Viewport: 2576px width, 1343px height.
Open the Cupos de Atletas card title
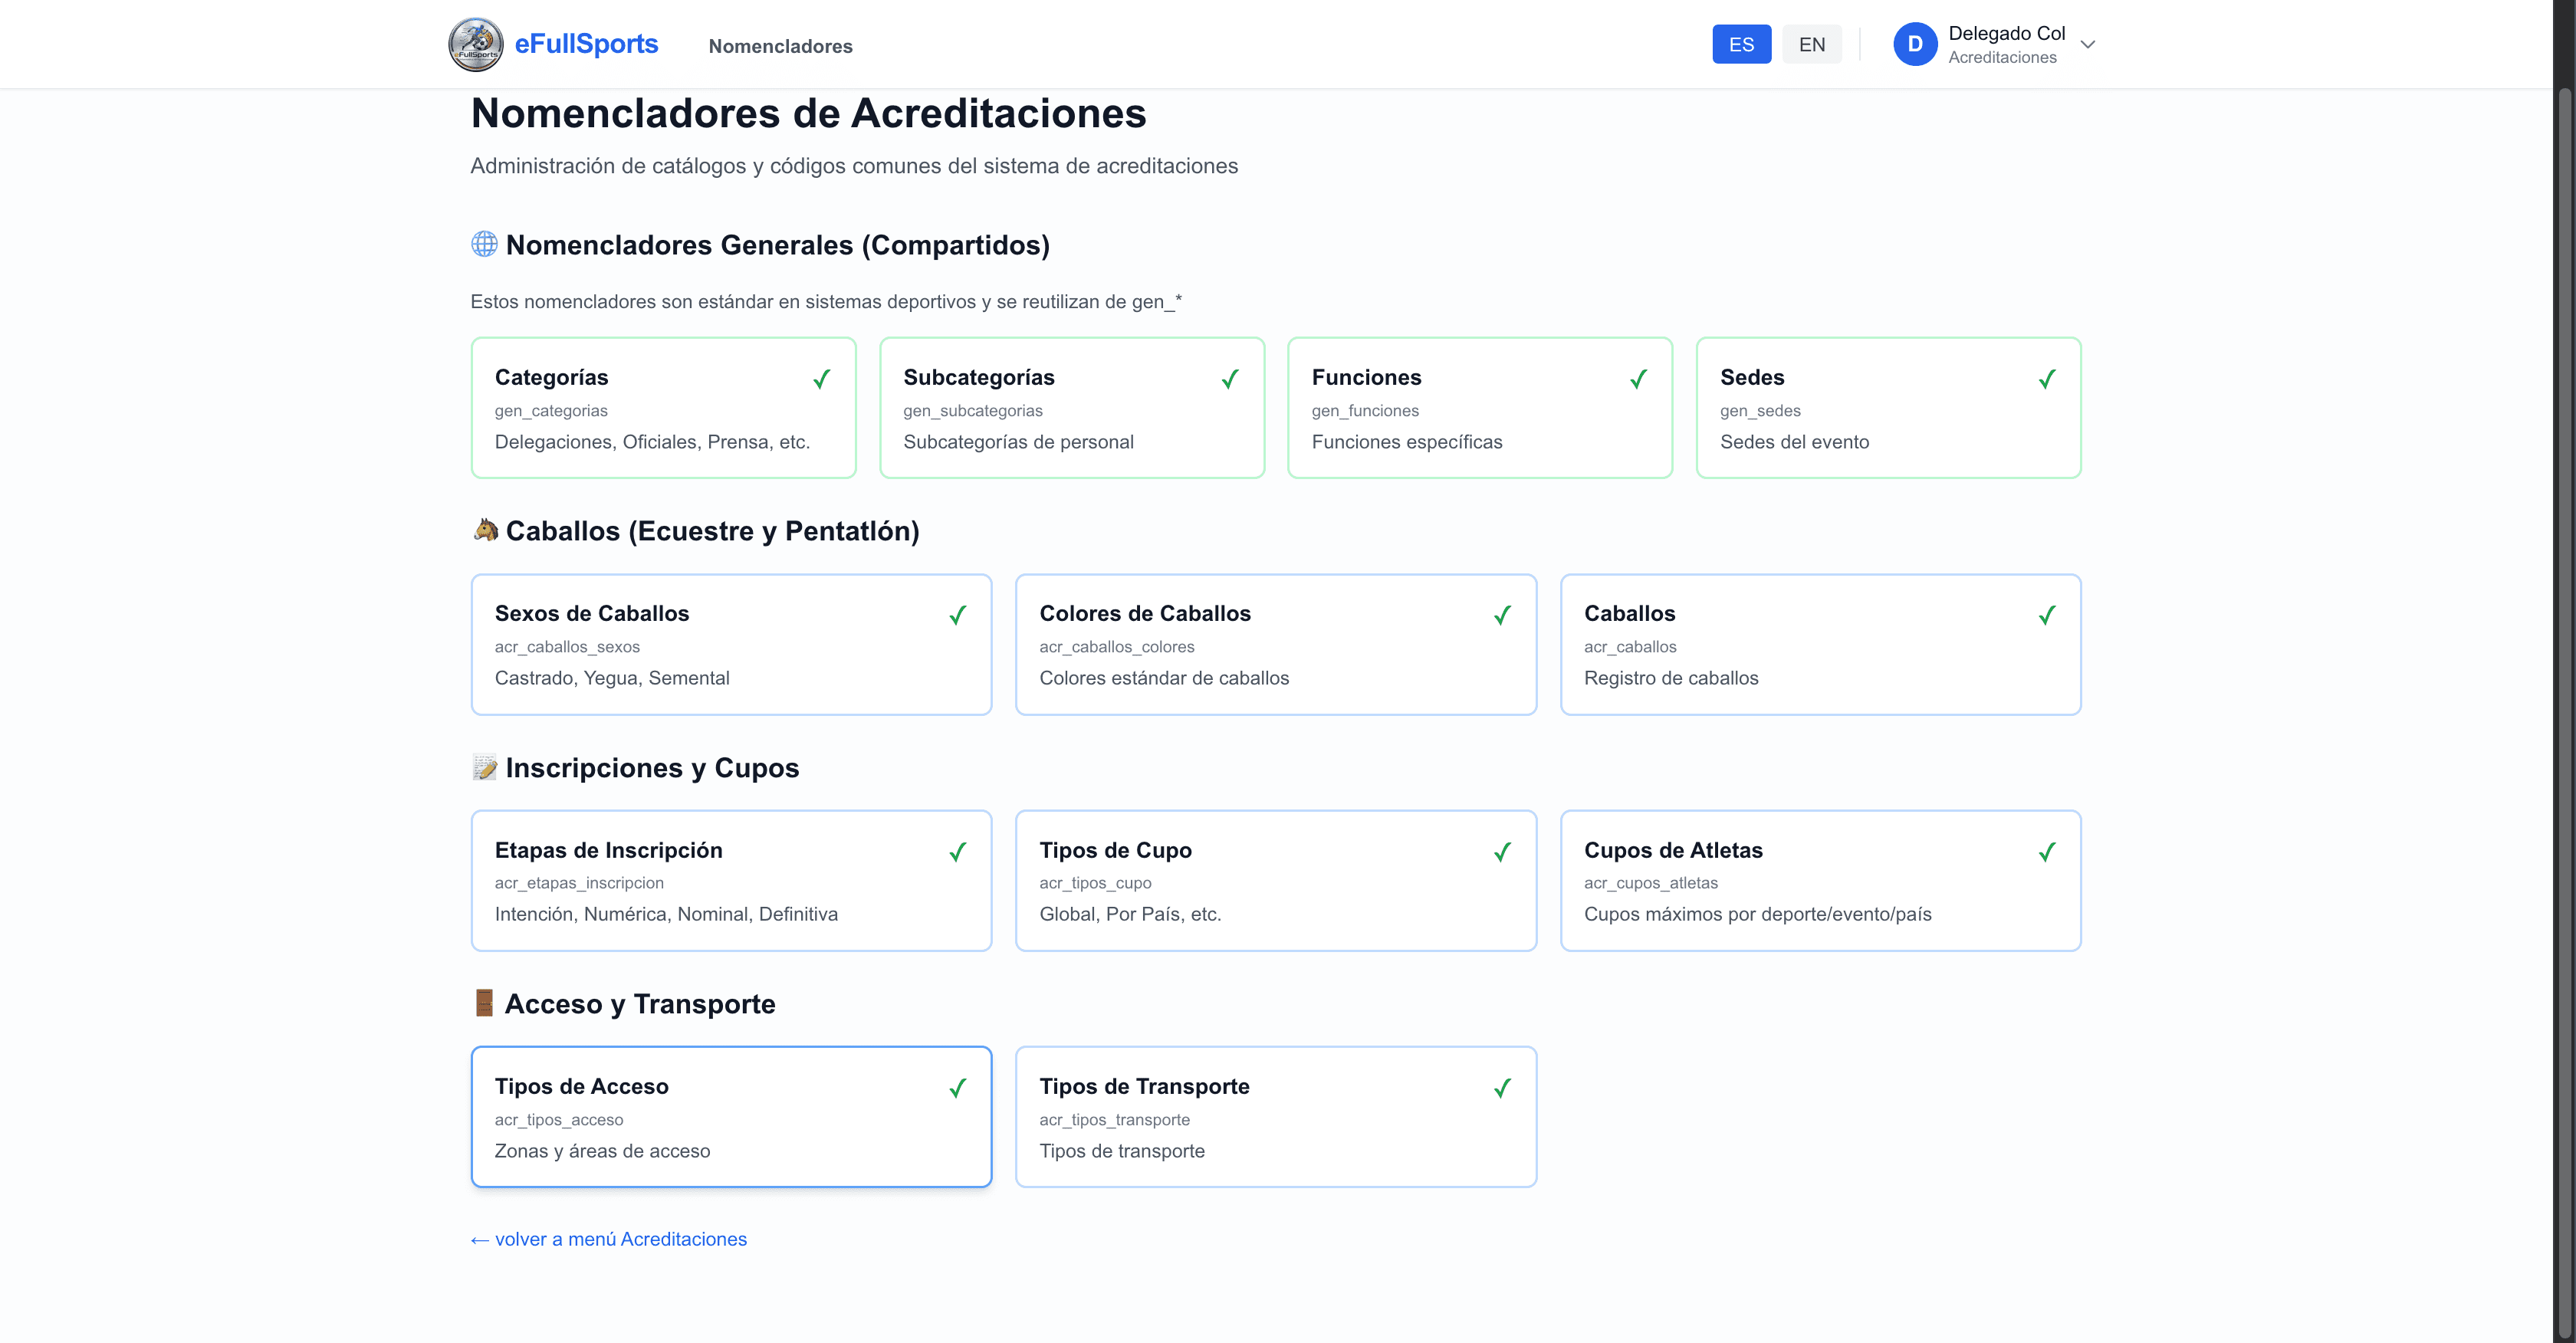pyautogui.click(x=1673, y=850)
